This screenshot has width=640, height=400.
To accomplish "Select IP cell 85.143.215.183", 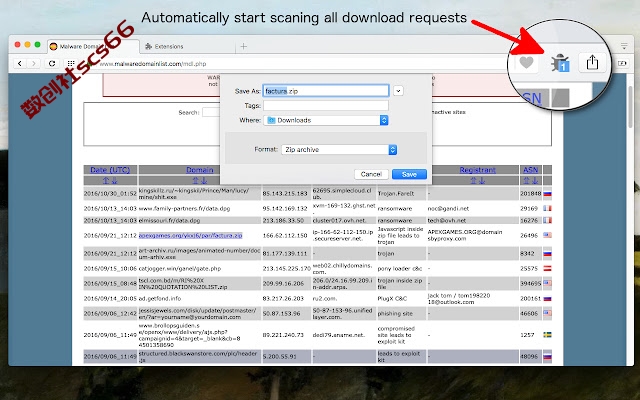I will pyautogui.click(x=285, y=193).
